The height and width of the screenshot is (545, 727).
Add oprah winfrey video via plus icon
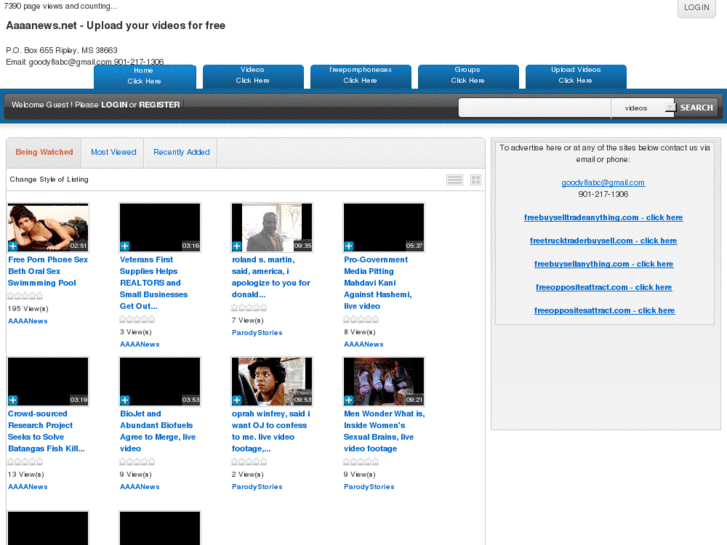(x=237, y=400)
